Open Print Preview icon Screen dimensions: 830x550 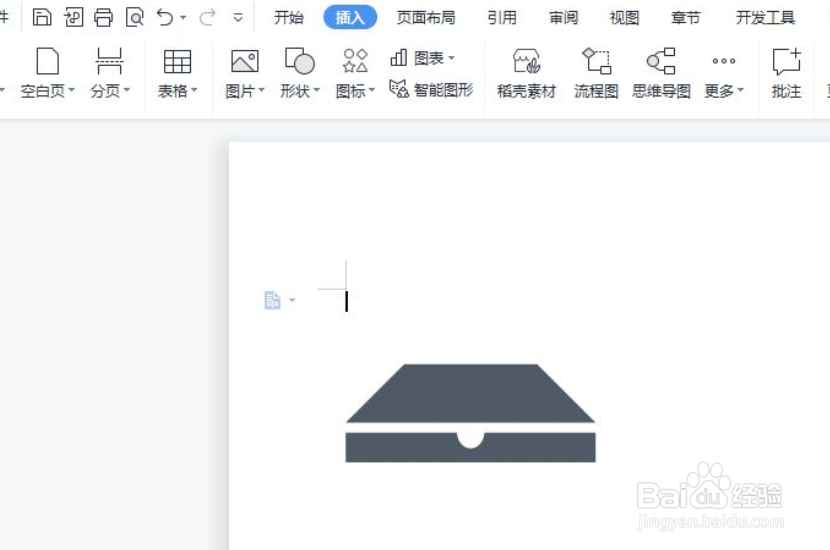coord(134,17)
